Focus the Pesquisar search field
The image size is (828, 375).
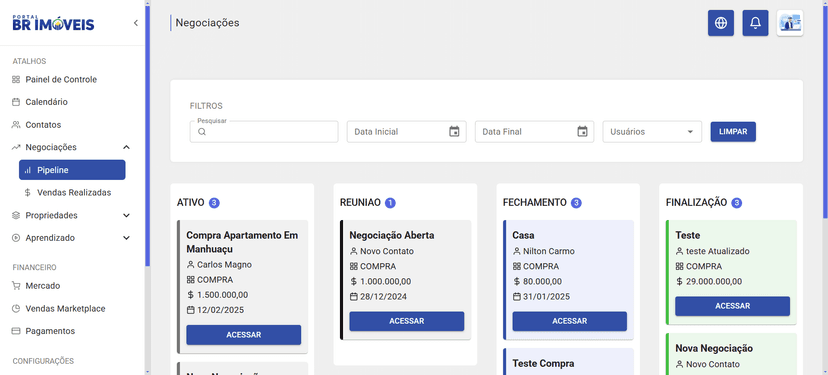pyautogui.click(x=264, y=132)
